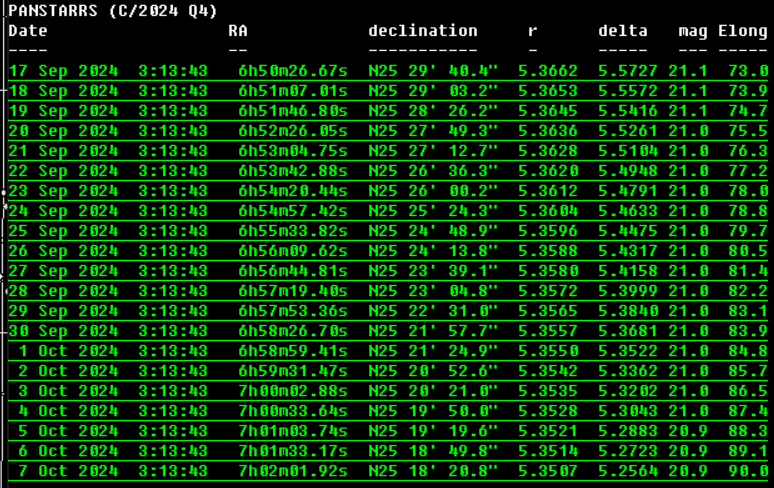Select the RA column header
This screenshot has height=488, width=774.
(x=238, y=30)
